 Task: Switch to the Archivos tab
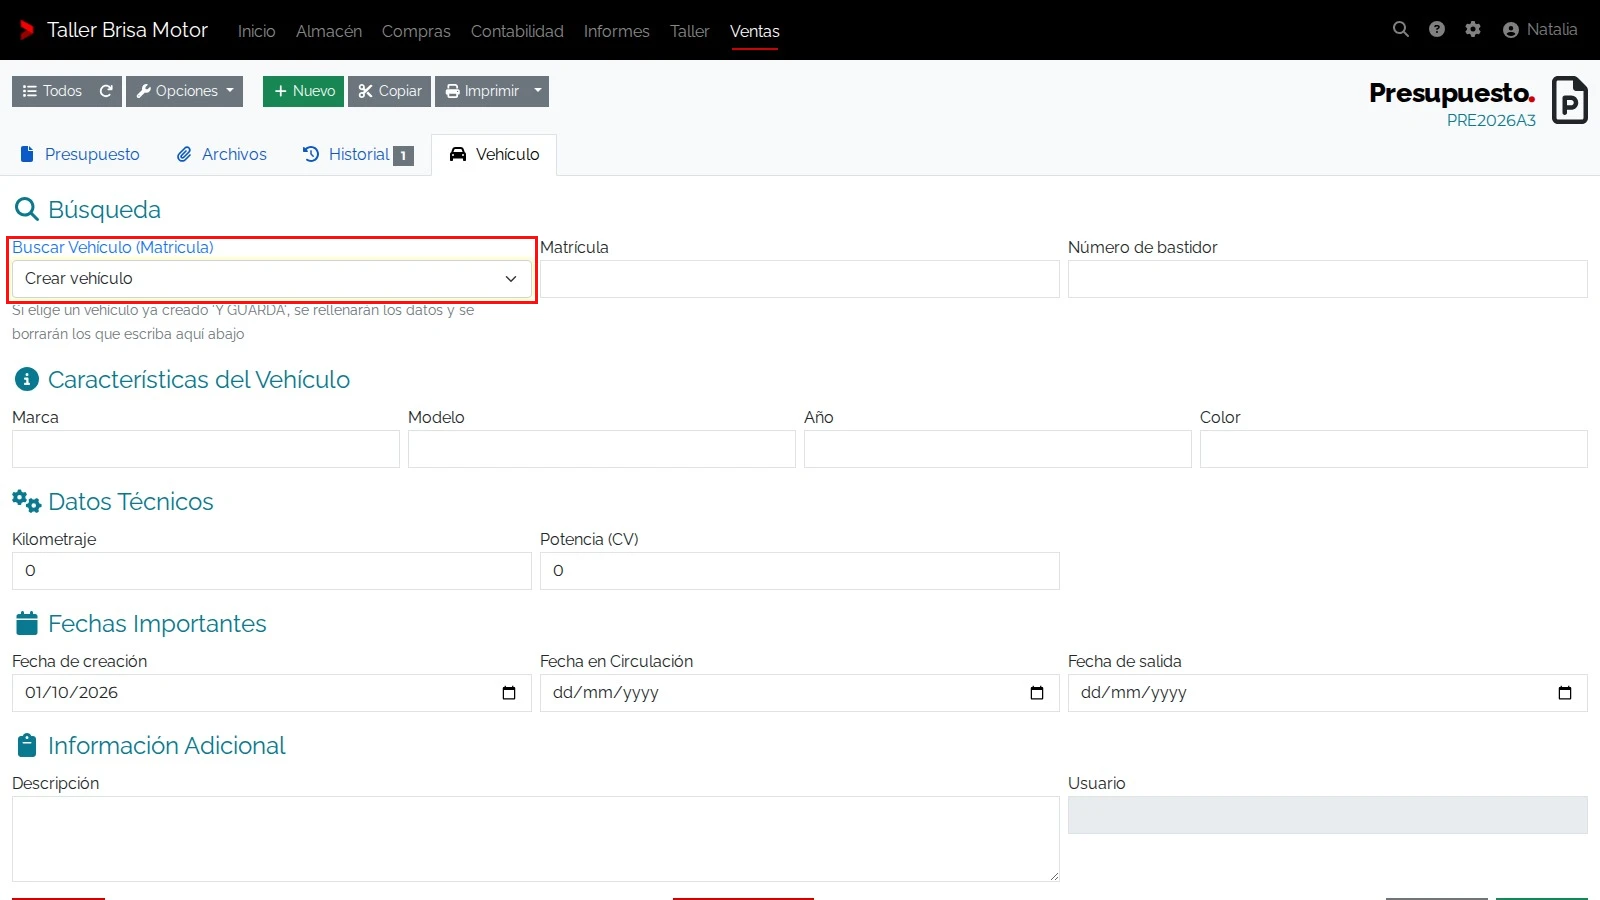point(222,154)
